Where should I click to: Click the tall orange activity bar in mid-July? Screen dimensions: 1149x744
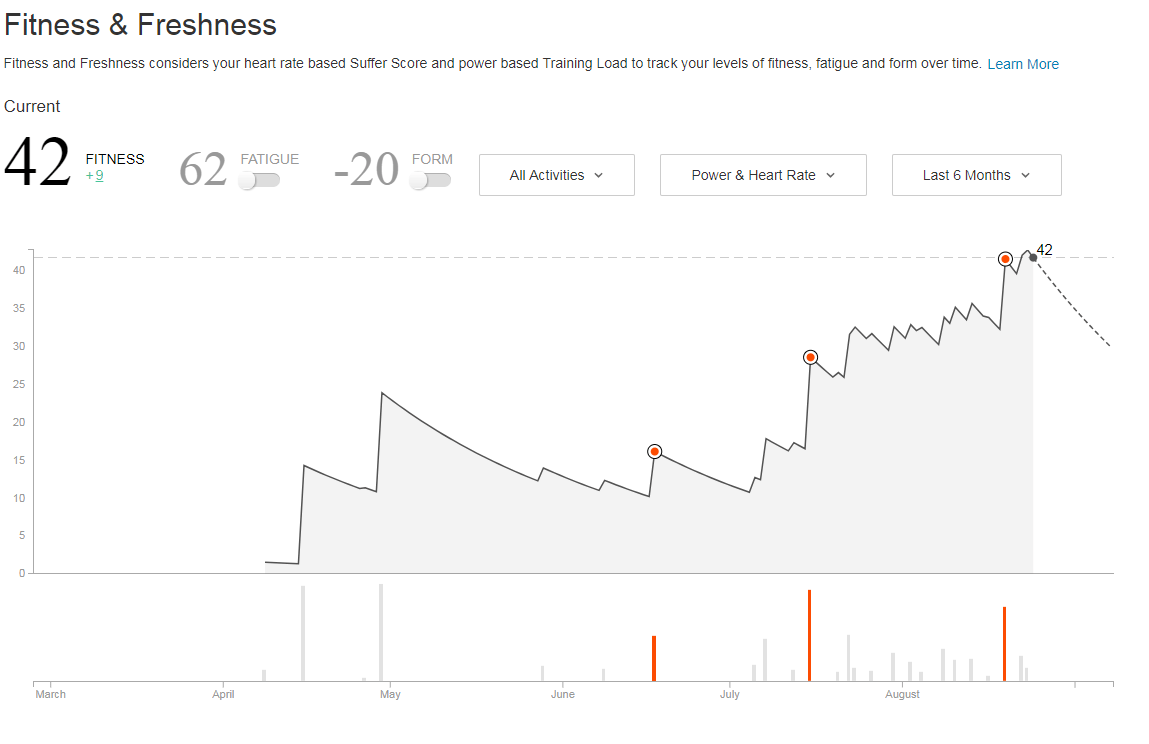coord(809,635)
